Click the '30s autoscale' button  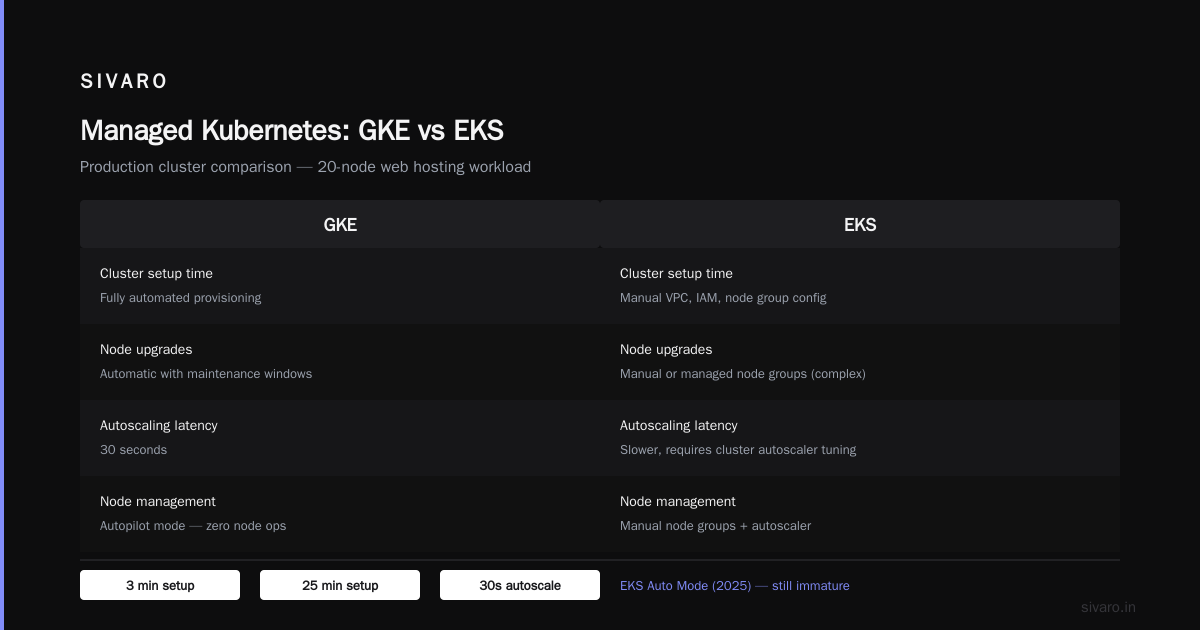click(520, 585)
